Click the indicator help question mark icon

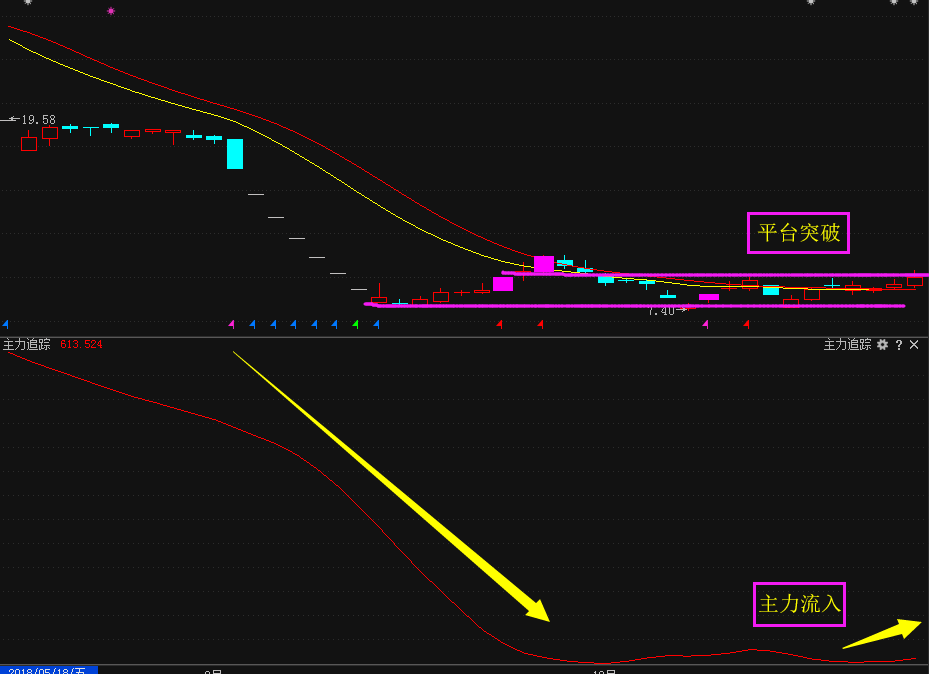[898, 345]
